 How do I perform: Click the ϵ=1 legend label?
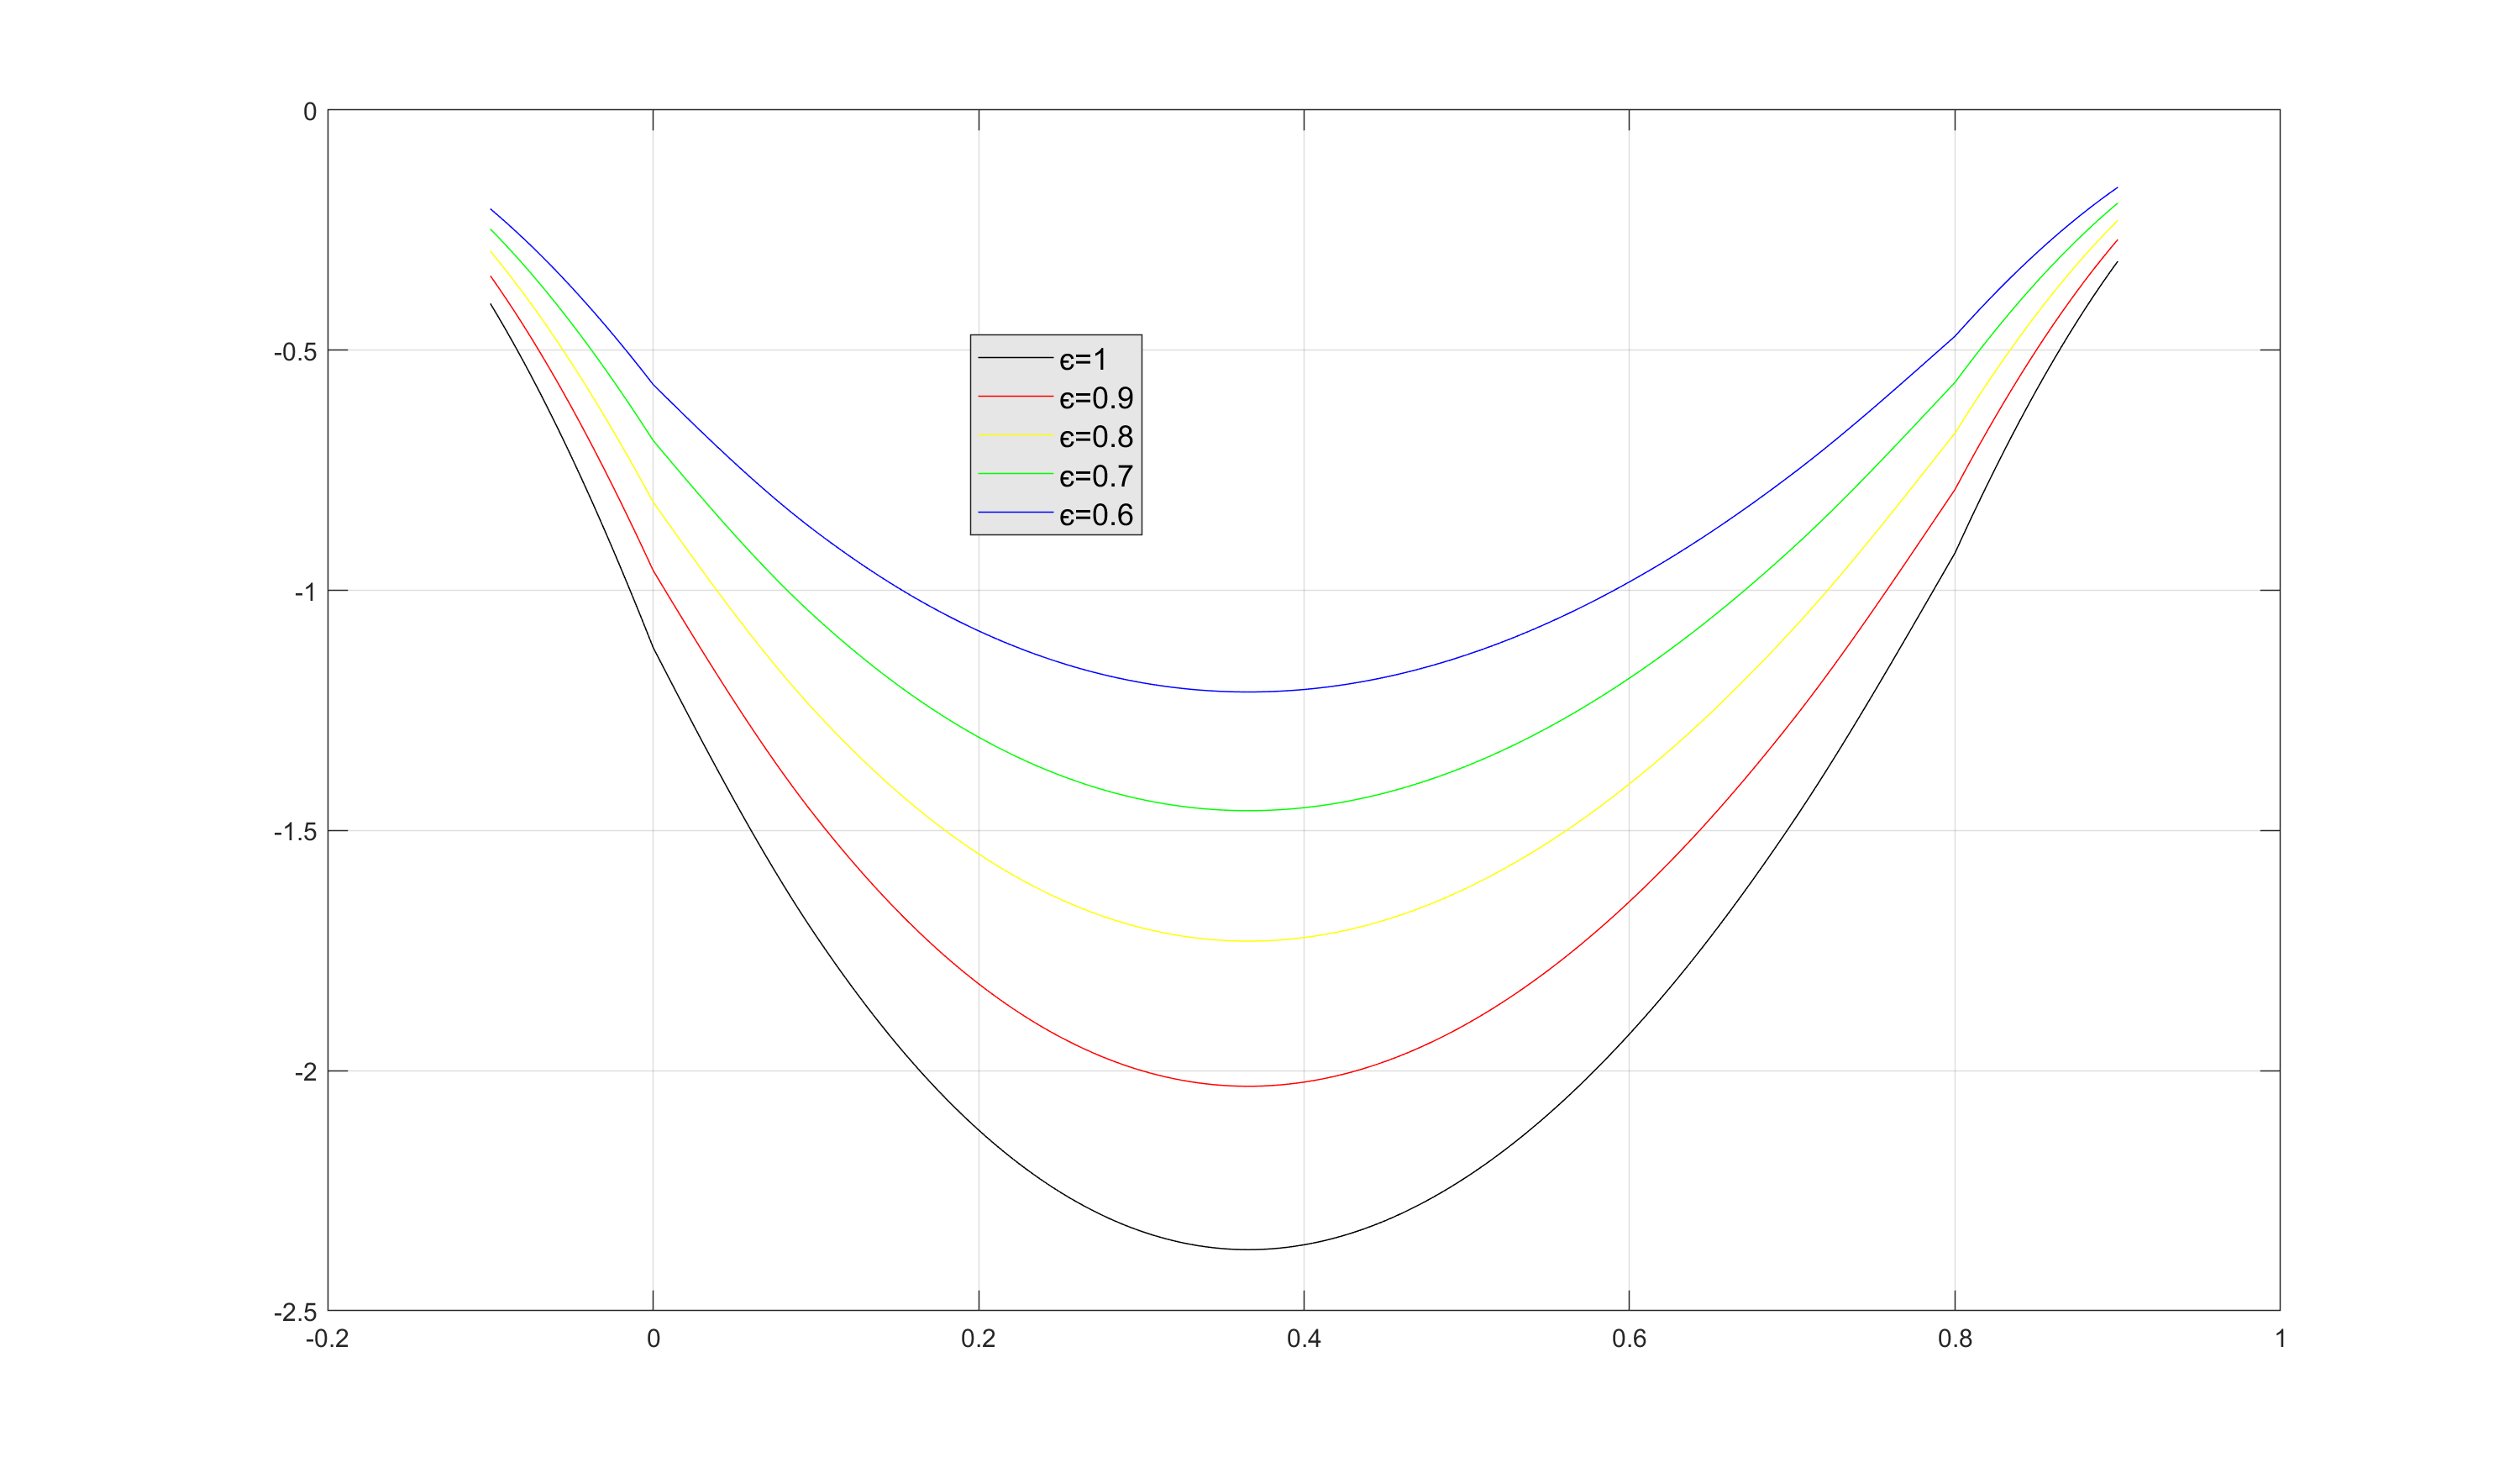1083,360
